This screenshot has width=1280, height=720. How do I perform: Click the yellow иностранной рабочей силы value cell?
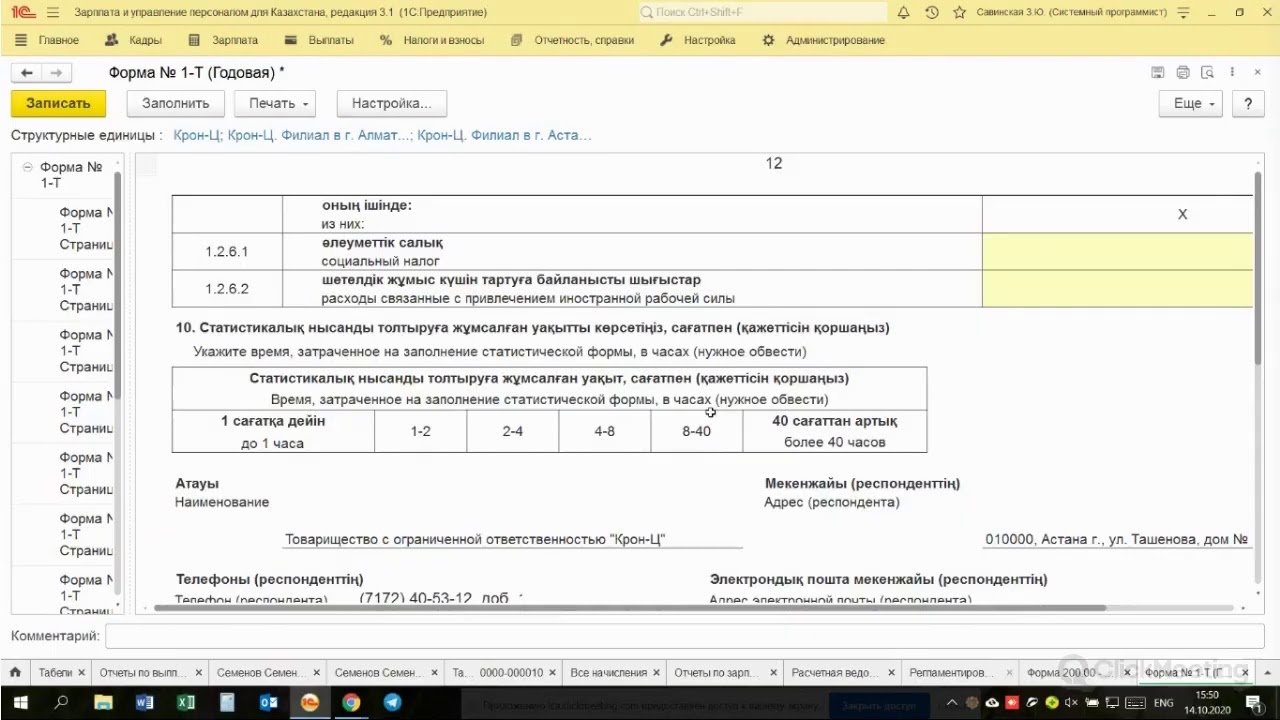point(1117,289)
